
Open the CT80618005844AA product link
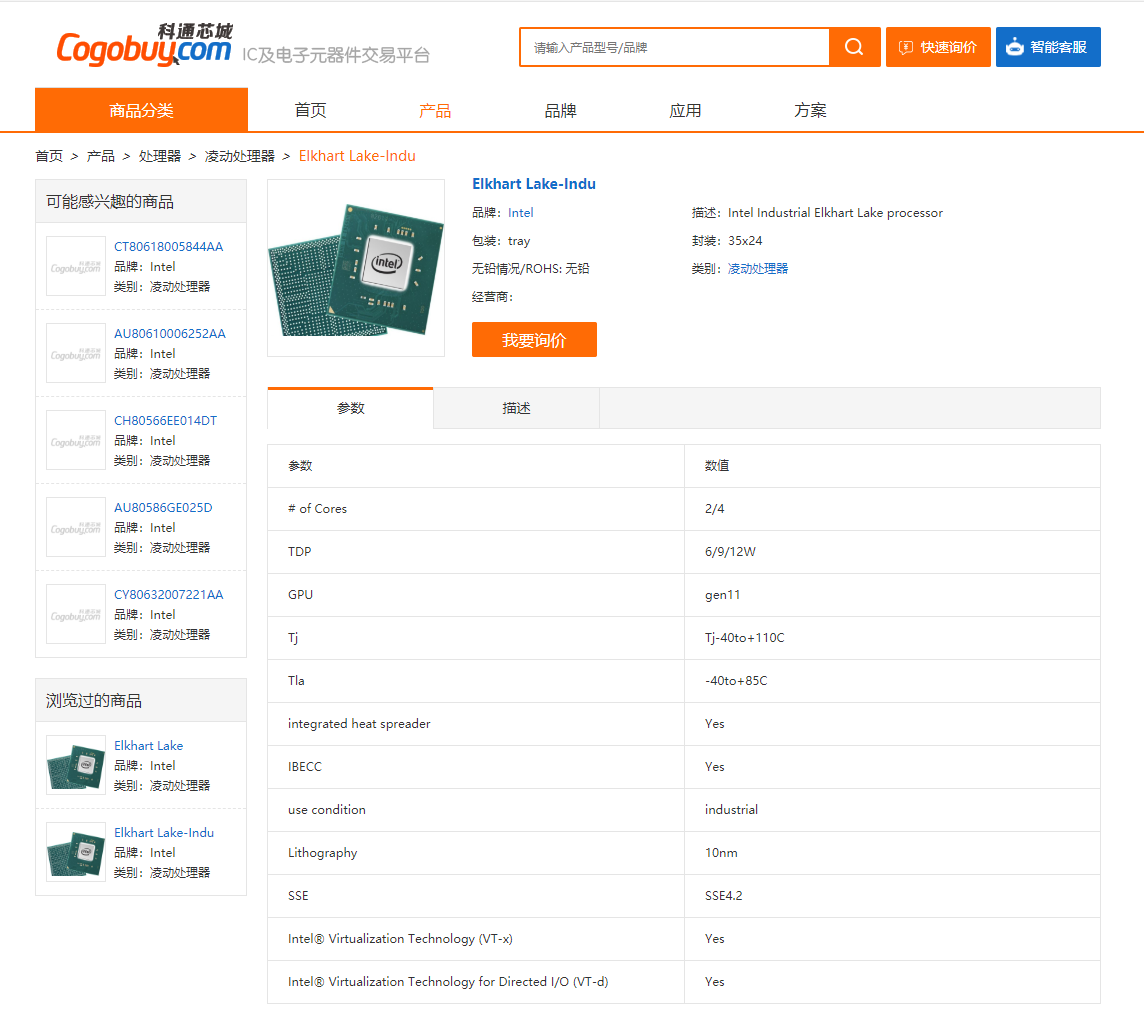[x=169, y=247]
